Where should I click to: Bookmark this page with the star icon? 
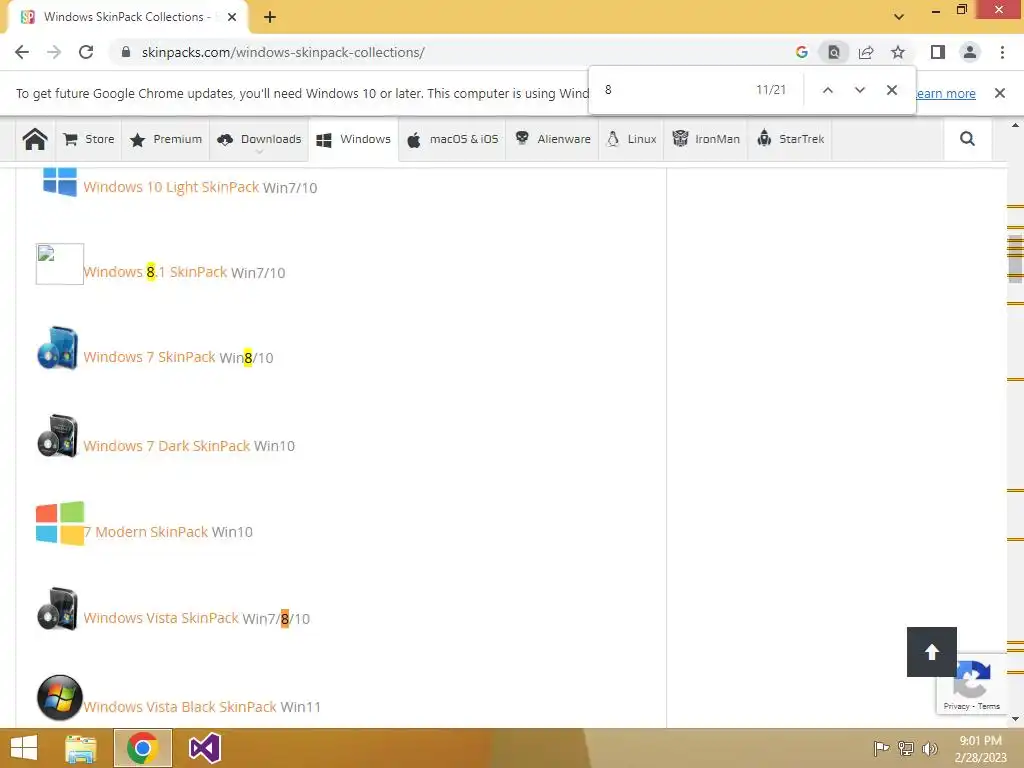click(898, 52)
